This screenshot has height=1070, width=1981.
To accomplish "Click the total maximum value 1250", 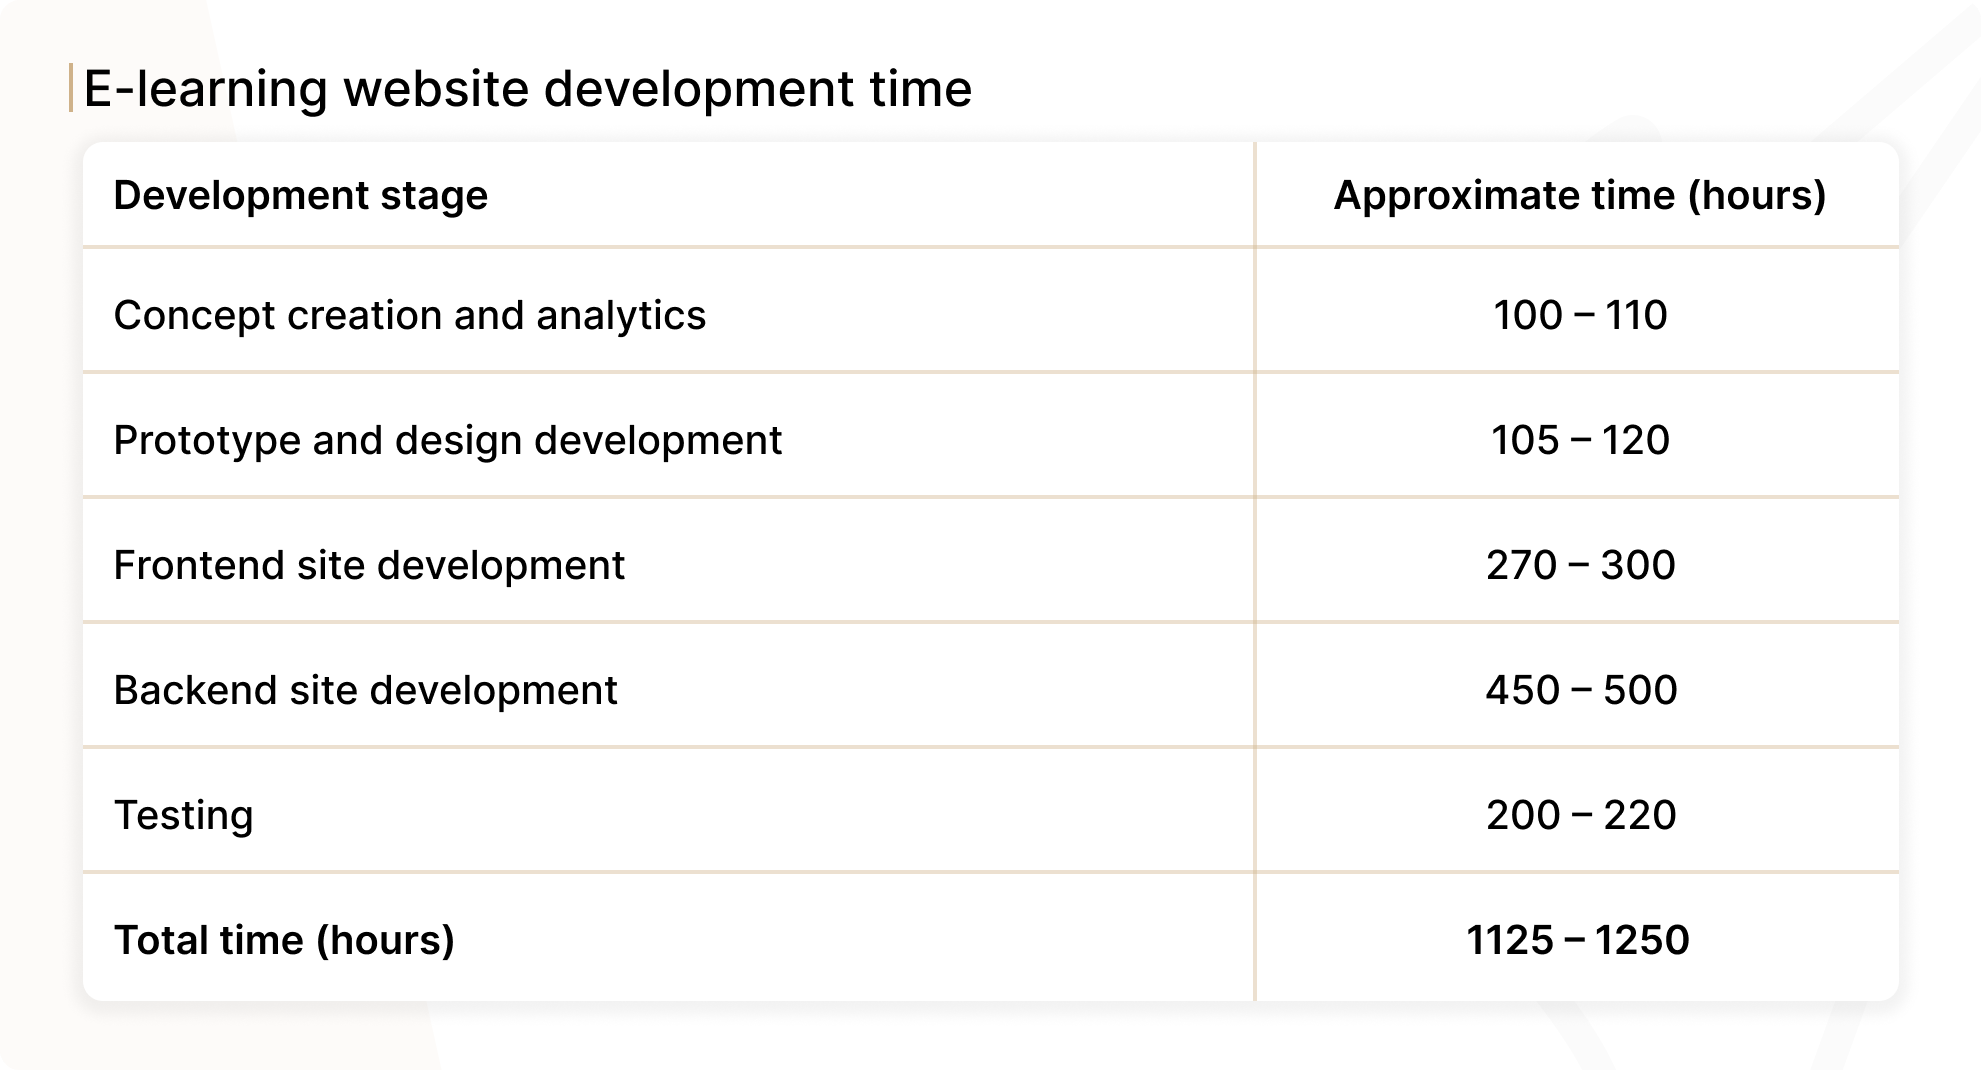I will pos(1642,940).
